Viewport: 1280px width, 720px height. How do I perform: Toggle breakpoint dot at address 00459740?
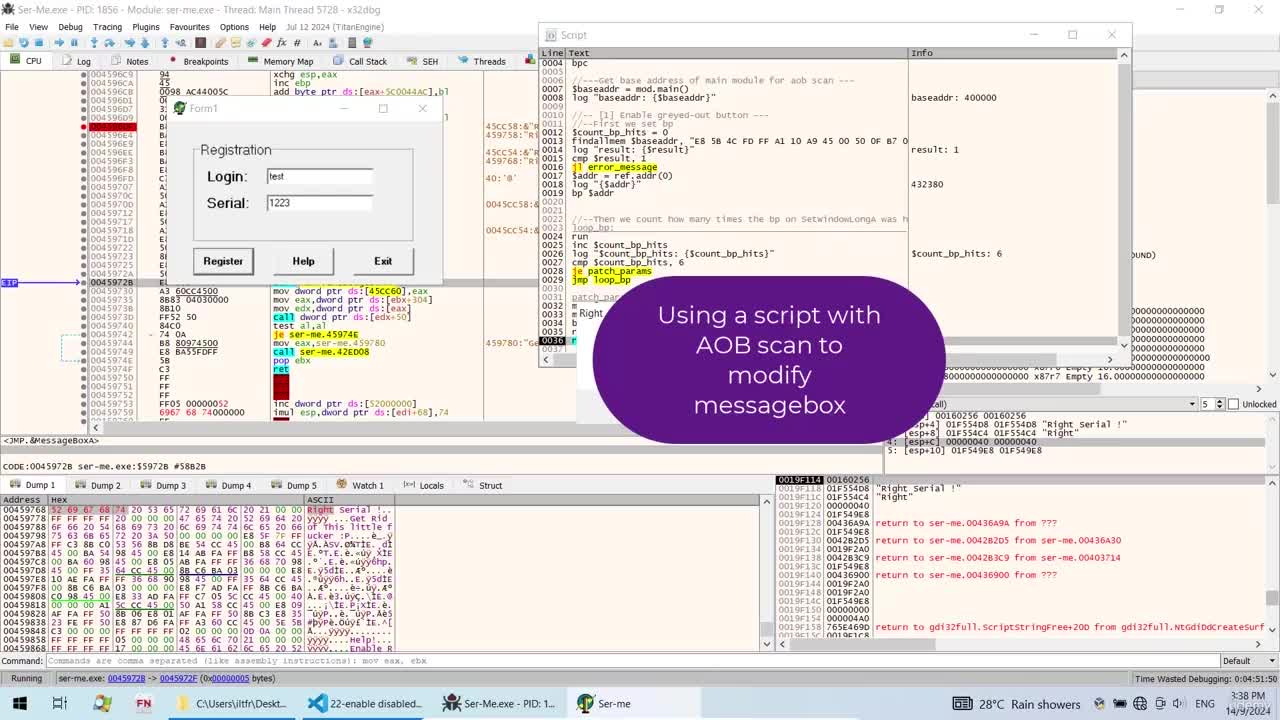(83, 326)
